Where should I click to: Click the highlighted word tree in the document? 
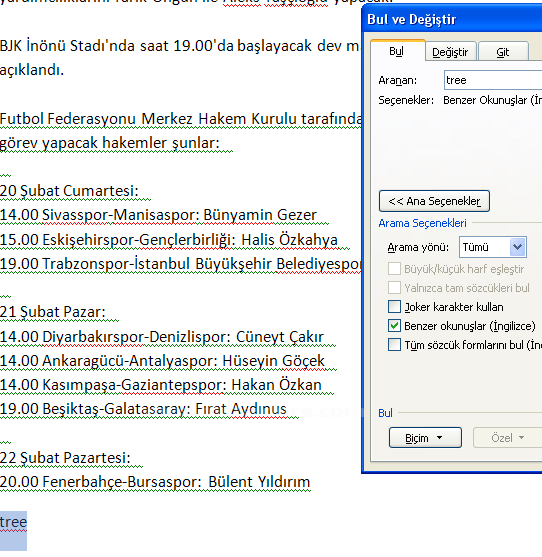click(13, 522)
